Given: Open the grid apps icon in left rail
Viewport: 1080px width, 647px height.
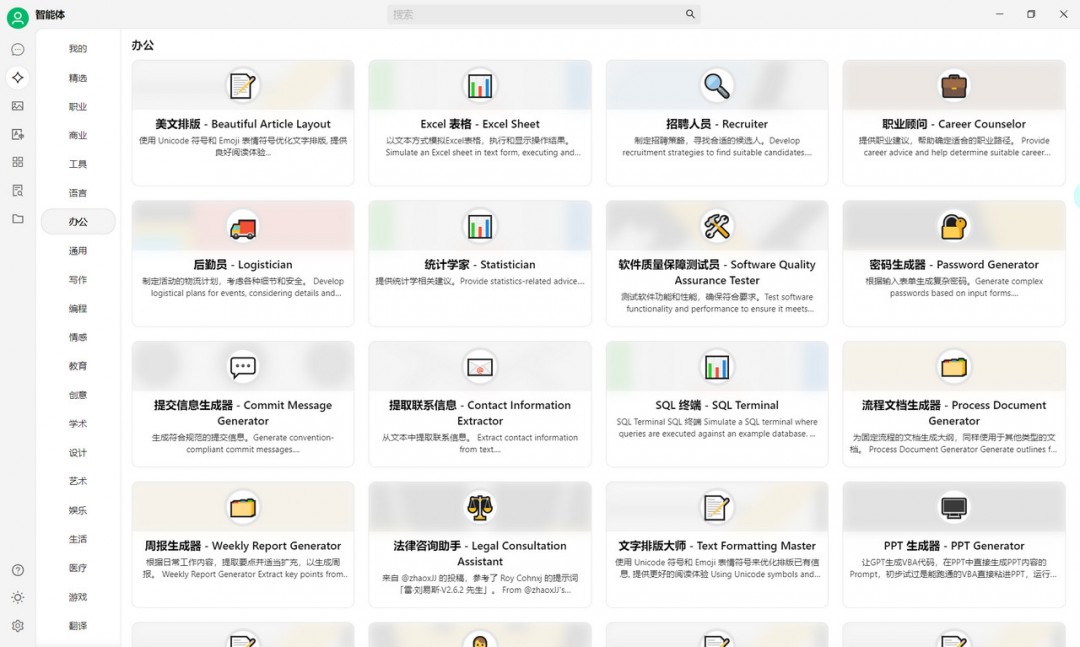Looking at the screenshot, I should [18, 162].
